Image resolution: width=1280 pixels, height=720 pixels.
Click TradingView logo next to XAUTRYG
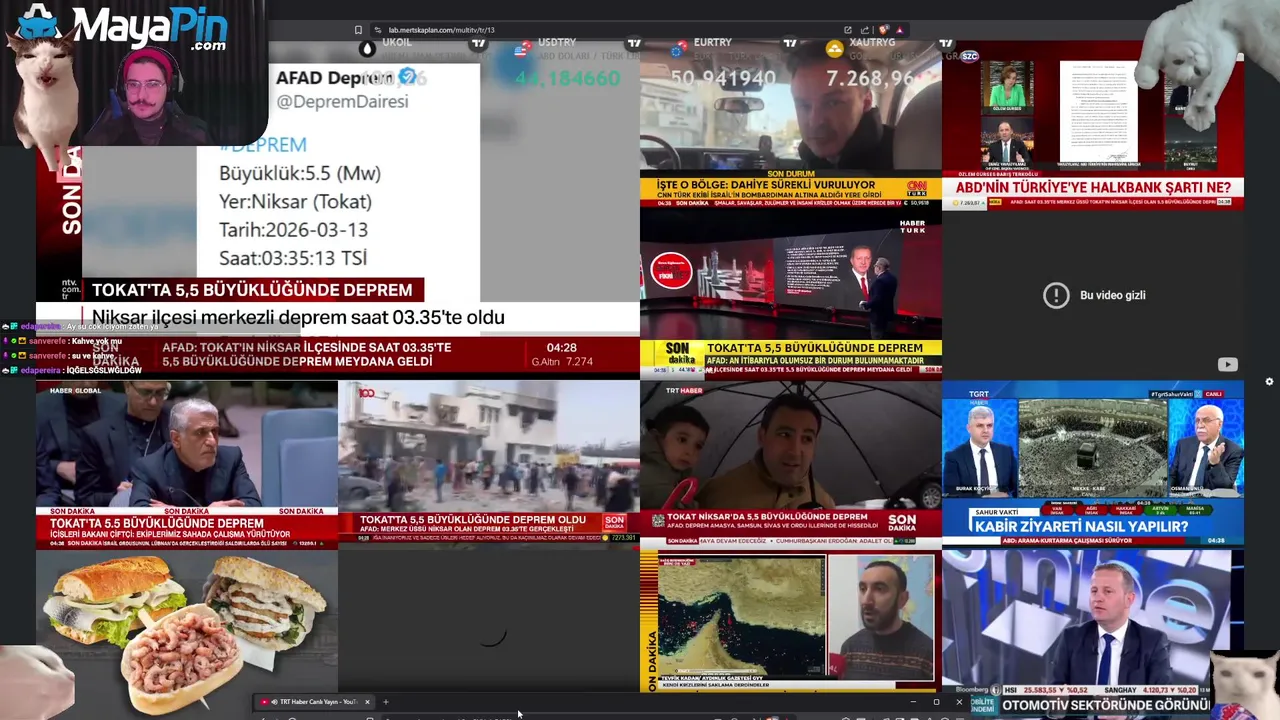(946, 43)
